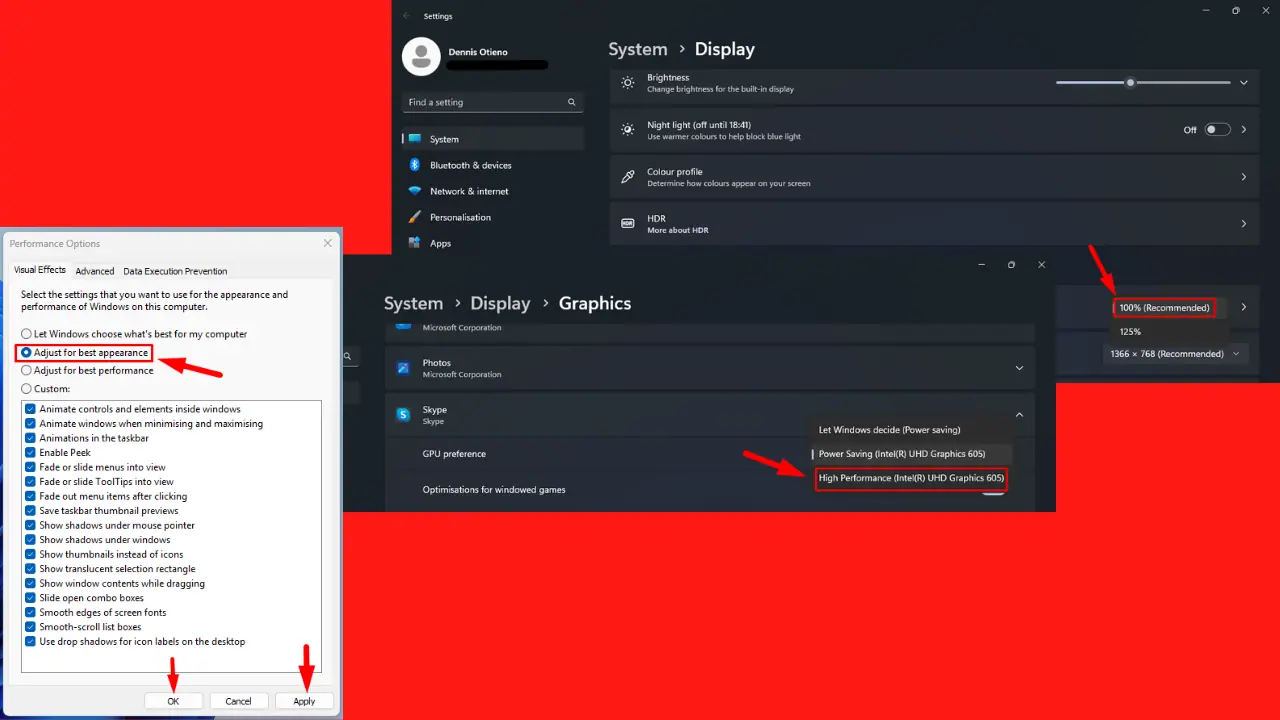Open Colour profile chevron

pyautogui.click(x=1244, y=177)
